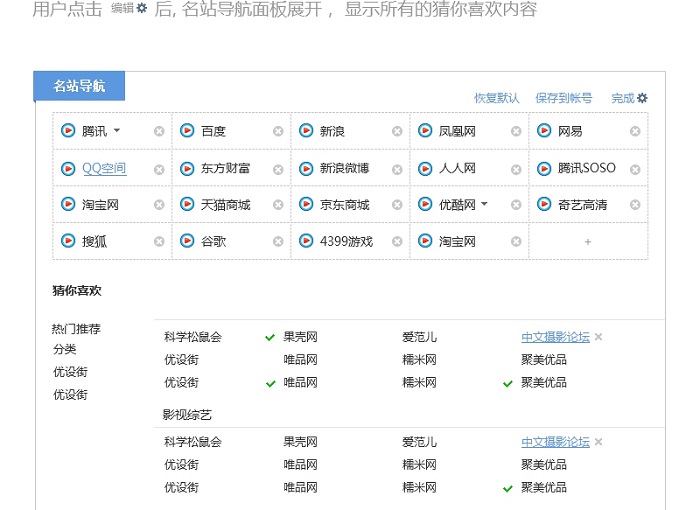Screen dimensions: 700x510
Task: Select the 名站导航 tab
Action: click(x=79, y=86)
